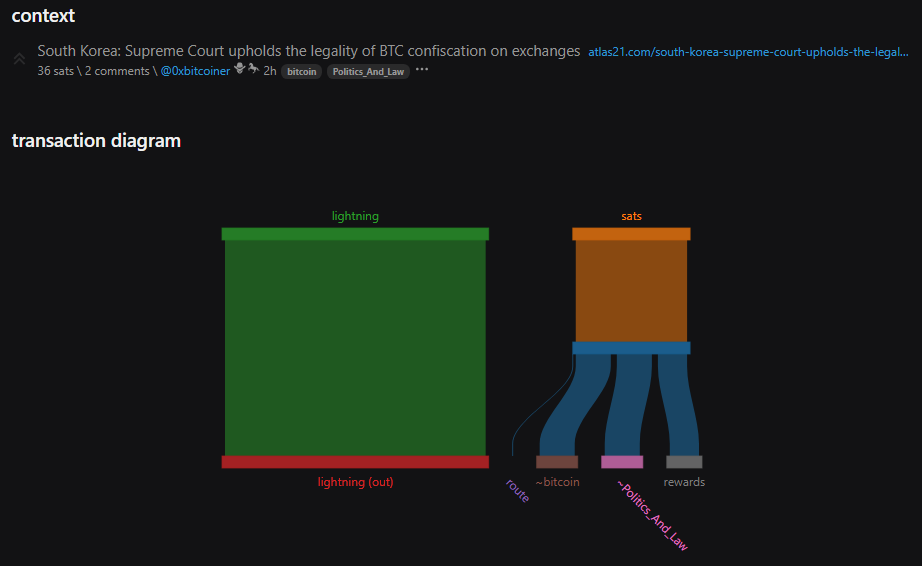This screenshot has height=566, width=922.
Task: Click the gray rewards node bar
Action: [x=684, y=462]
